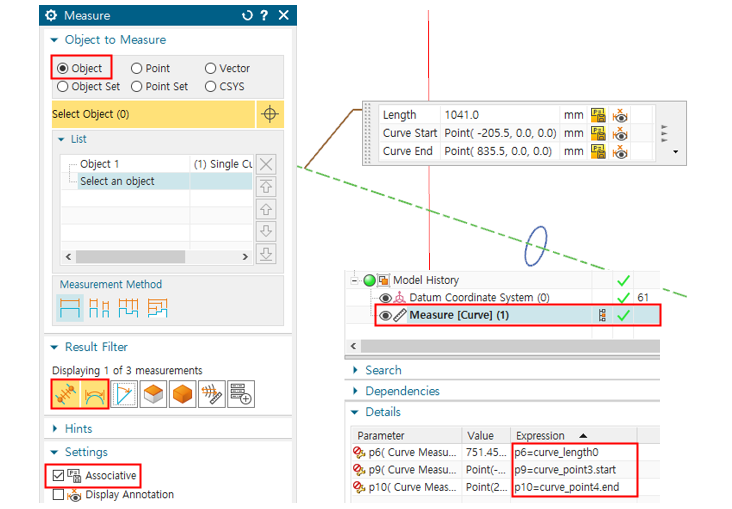Image resolution: width=732 pixels, height=509 pixels.
Task: Click the Select Object crosshair icon
Action: [x=269, y=115]
